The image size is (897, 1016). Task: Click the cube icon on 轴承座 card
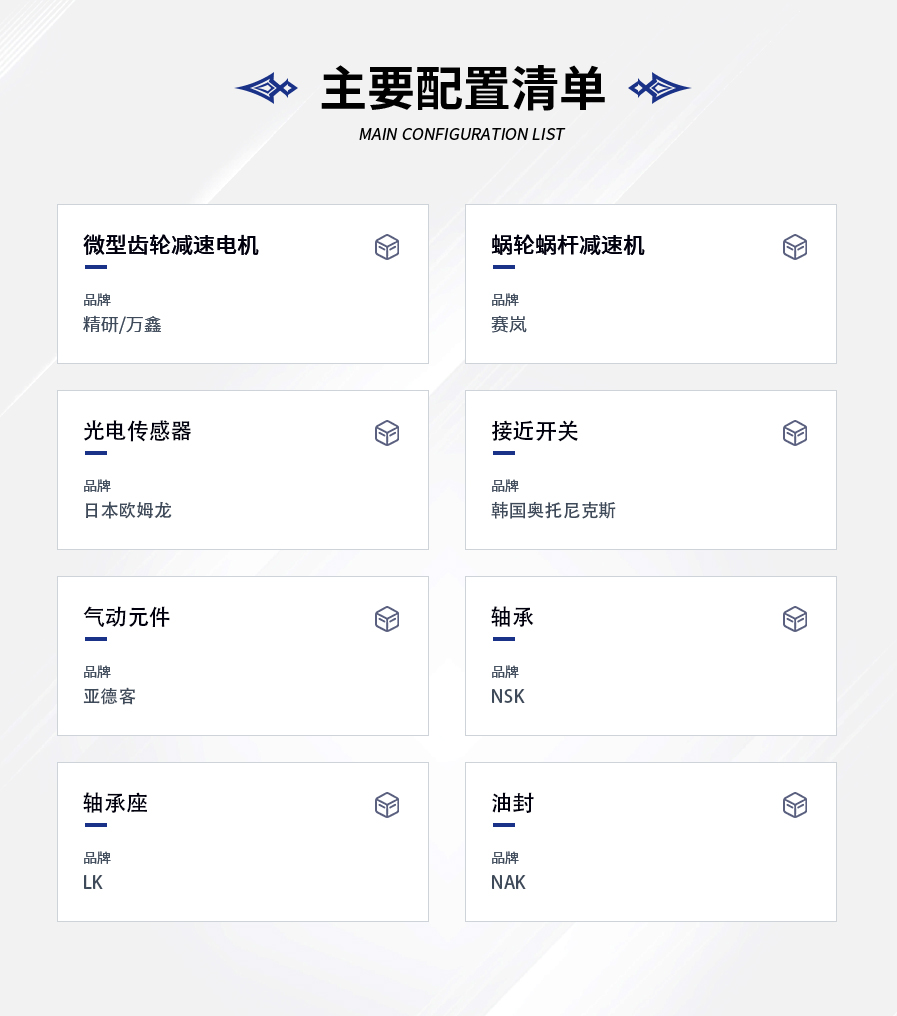[x=387, y=805]
